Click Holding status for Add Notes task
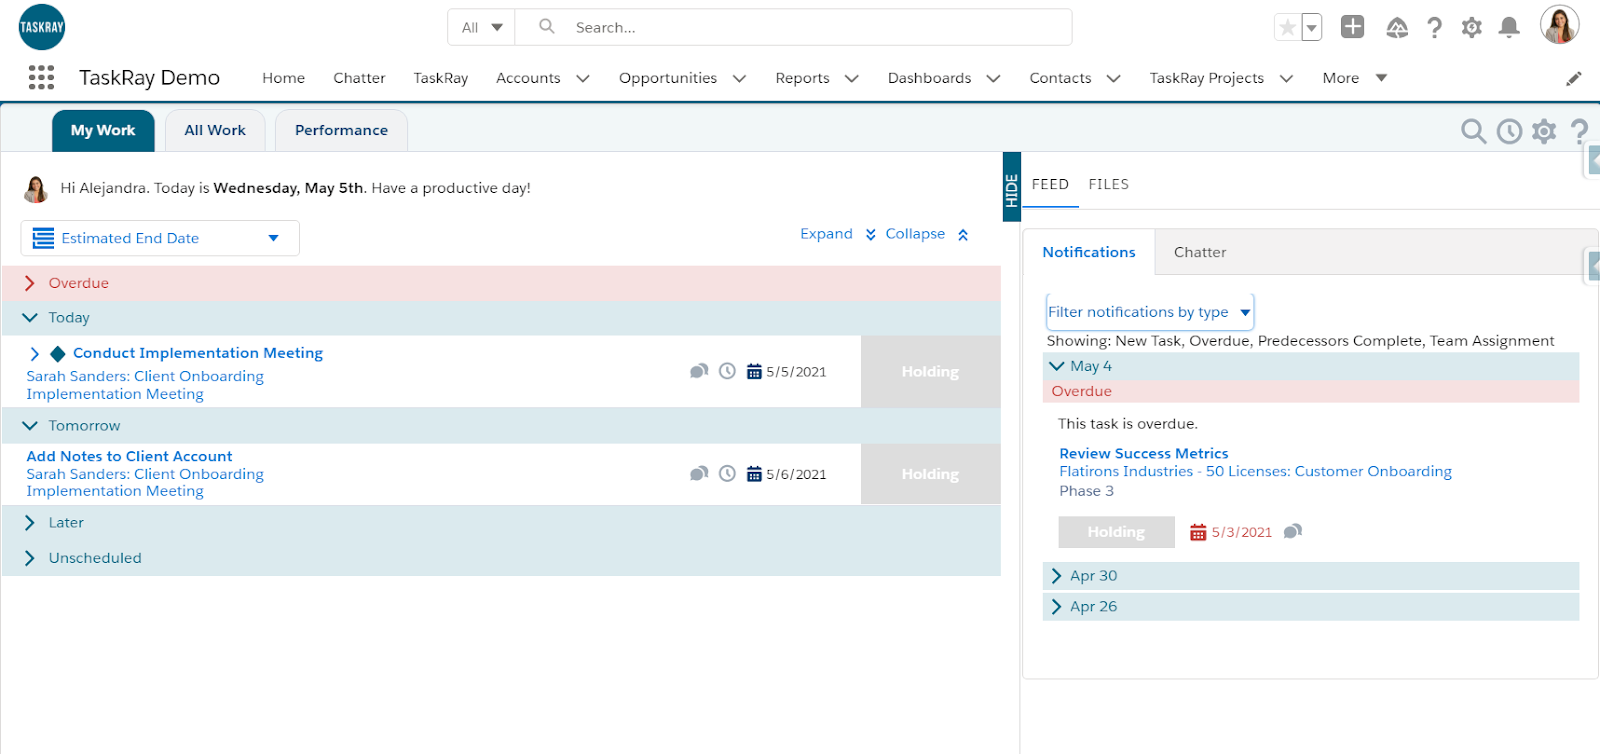The height and width of the screenshot is (754, 1600). 930,474
